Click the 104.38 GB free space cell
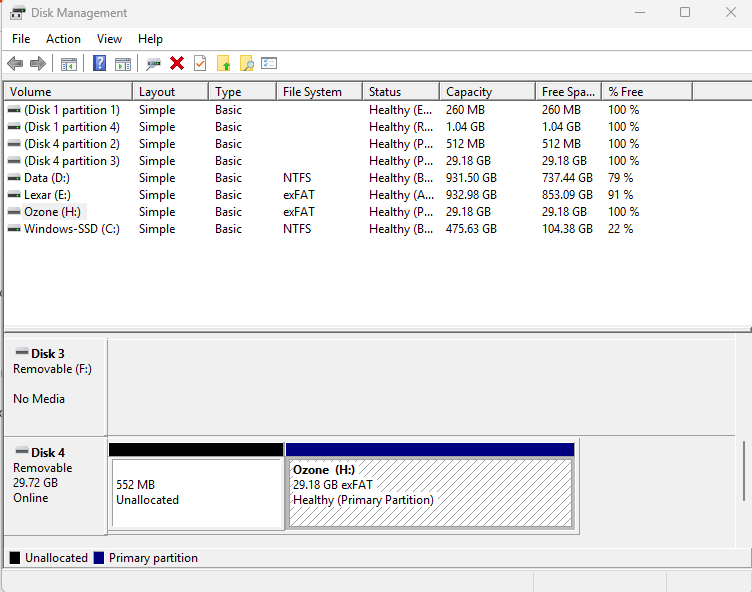The image size is (752, 592). pyautogui.click(x=567, y=229)
